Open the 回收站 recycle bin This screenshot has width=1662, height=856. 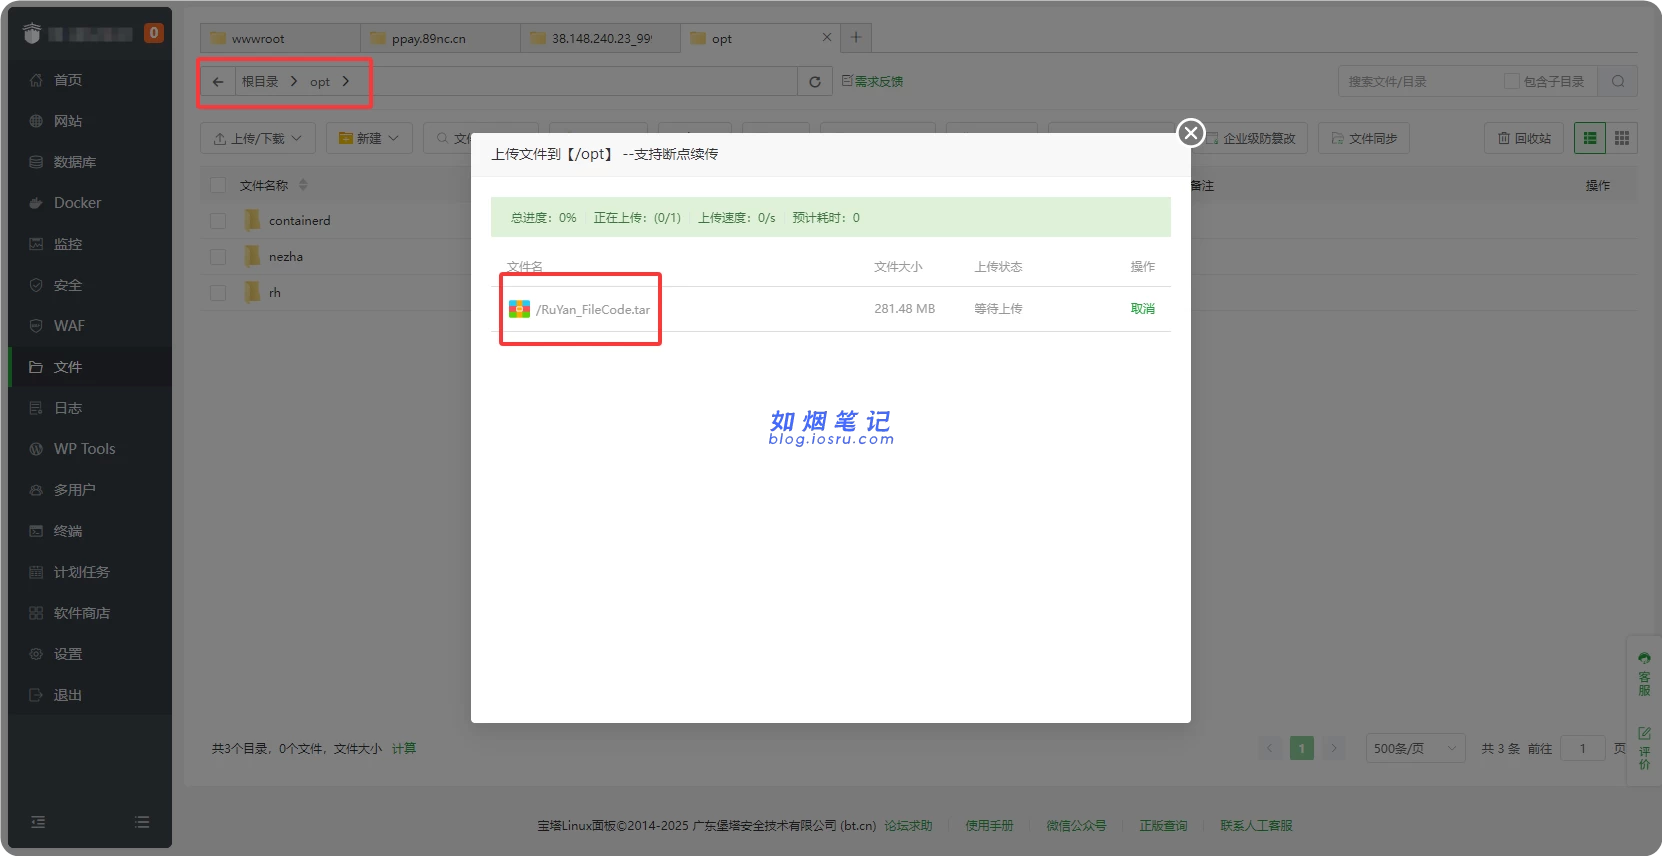pyautogui.click(x=1524, y=138)
